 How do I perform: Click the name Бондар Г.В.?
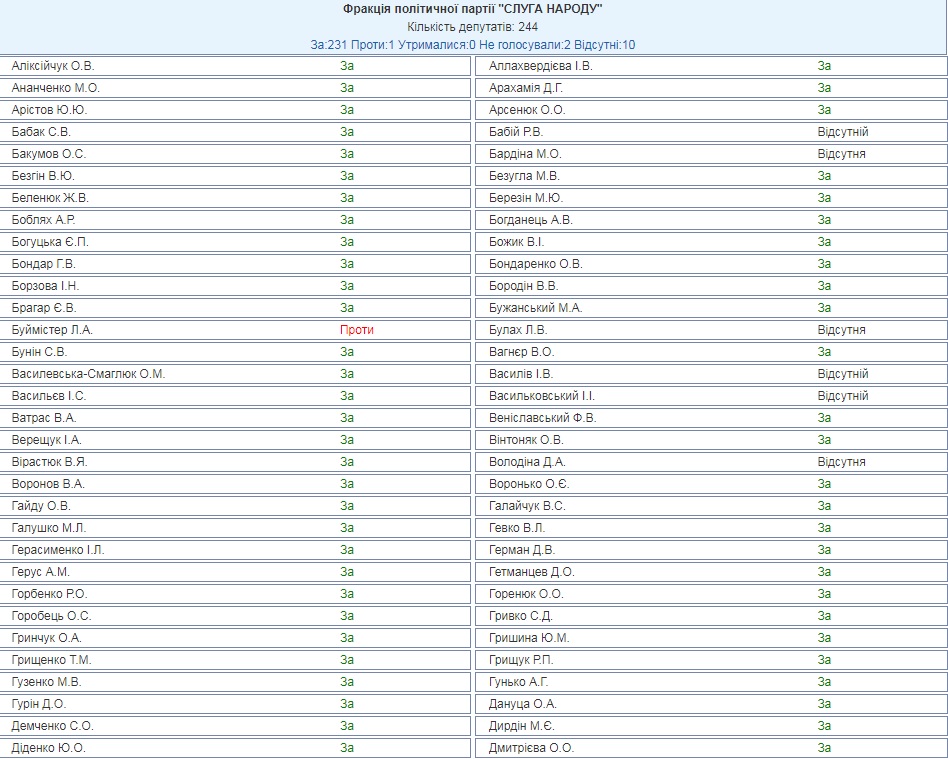pos(42,264)
